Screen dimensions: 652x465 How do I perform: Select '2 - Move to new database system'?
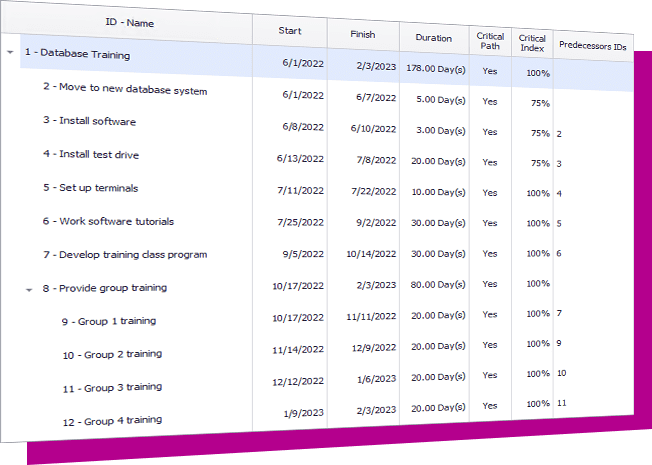pos(125,89)
